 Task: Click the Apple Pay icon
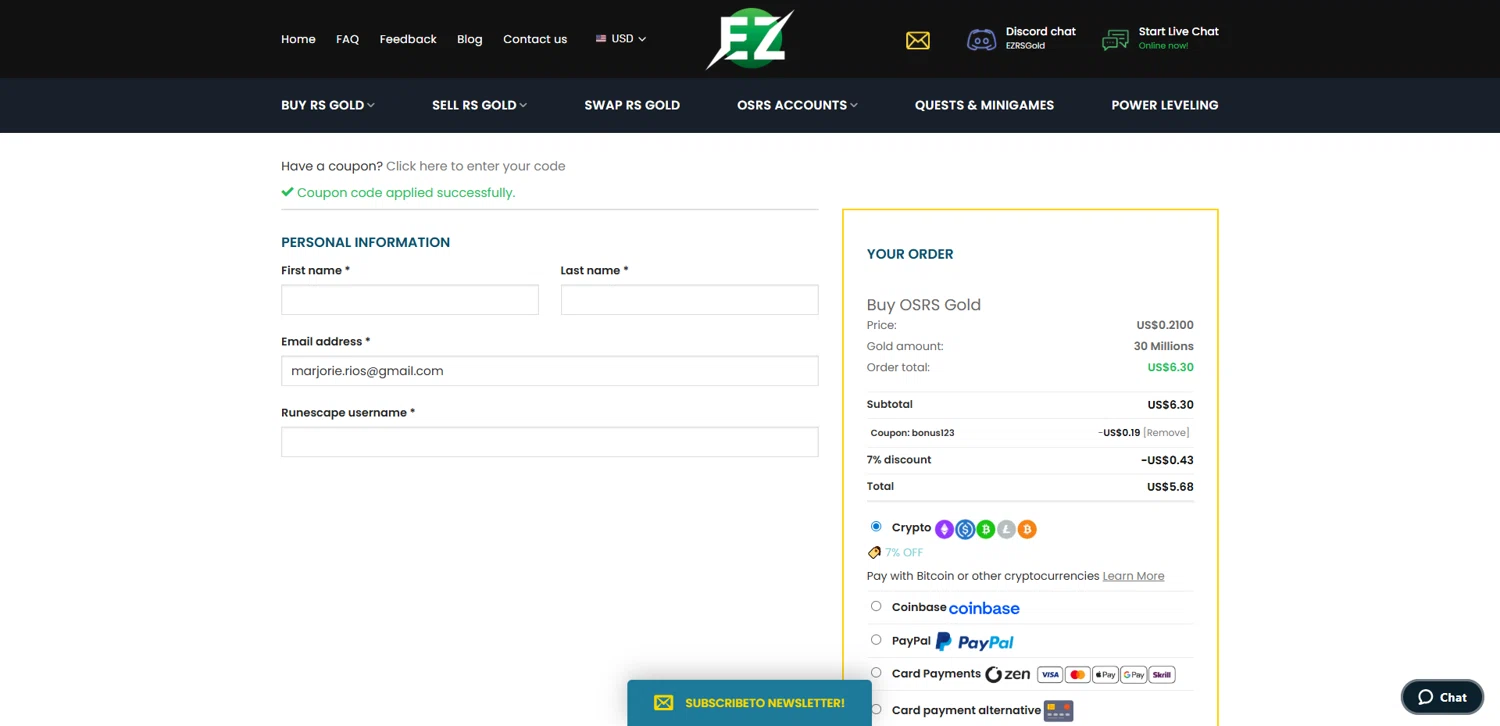coord(1105,675)
